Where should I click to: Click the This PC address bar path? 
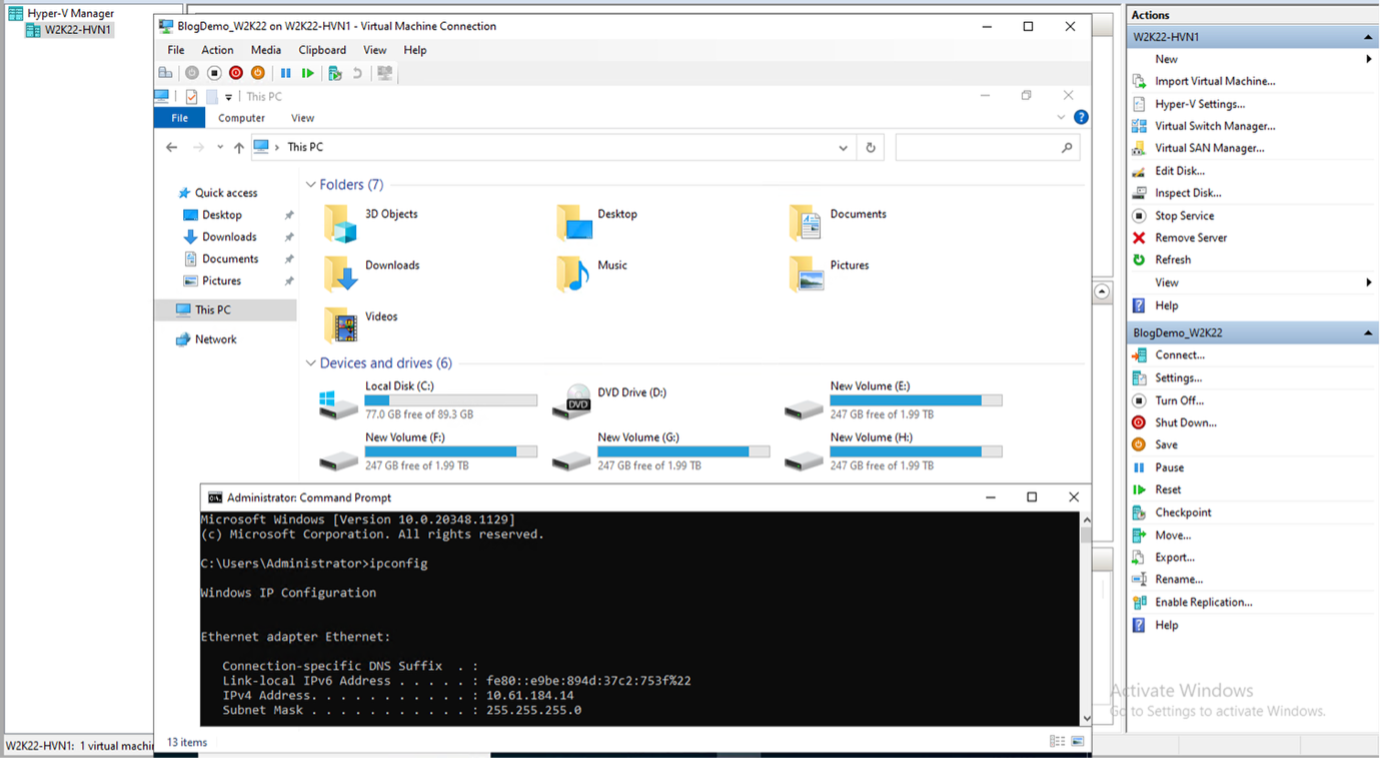305,148
